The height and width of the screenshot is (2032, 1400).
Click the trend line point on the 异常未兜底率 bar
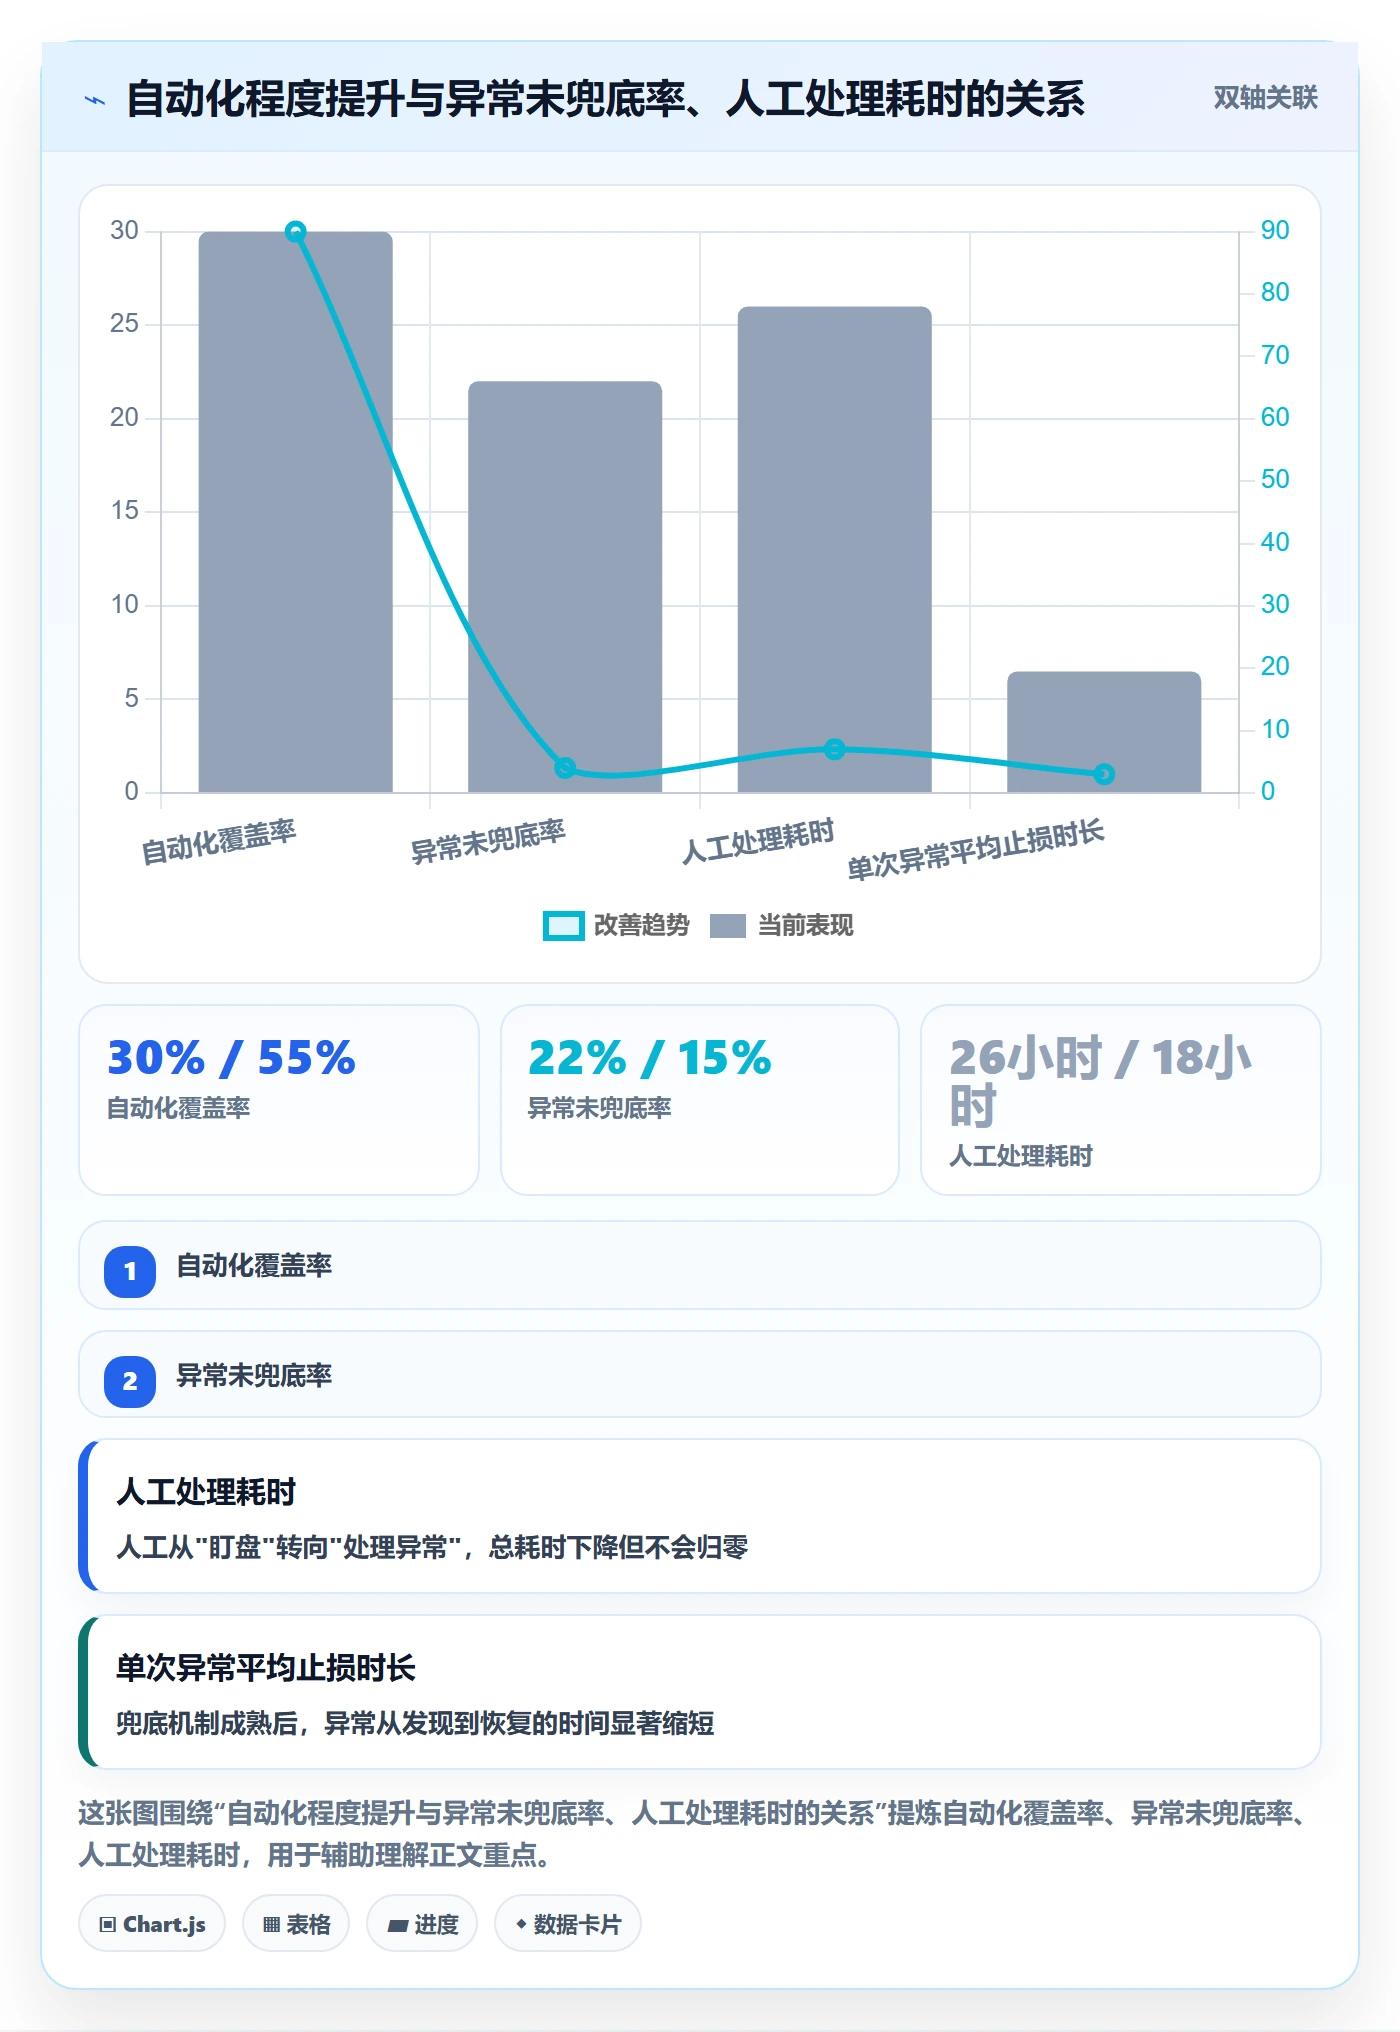[x=565, y=768]
